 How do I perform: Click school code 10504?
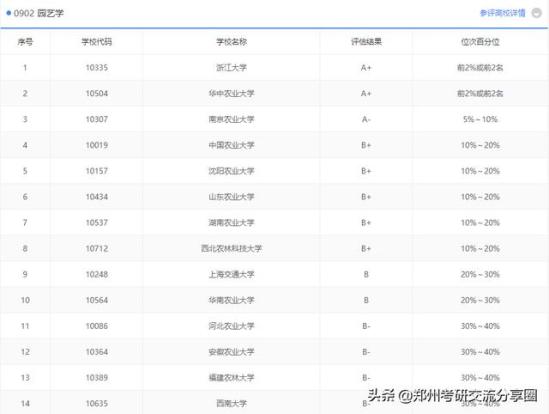[x=97, y=94]
